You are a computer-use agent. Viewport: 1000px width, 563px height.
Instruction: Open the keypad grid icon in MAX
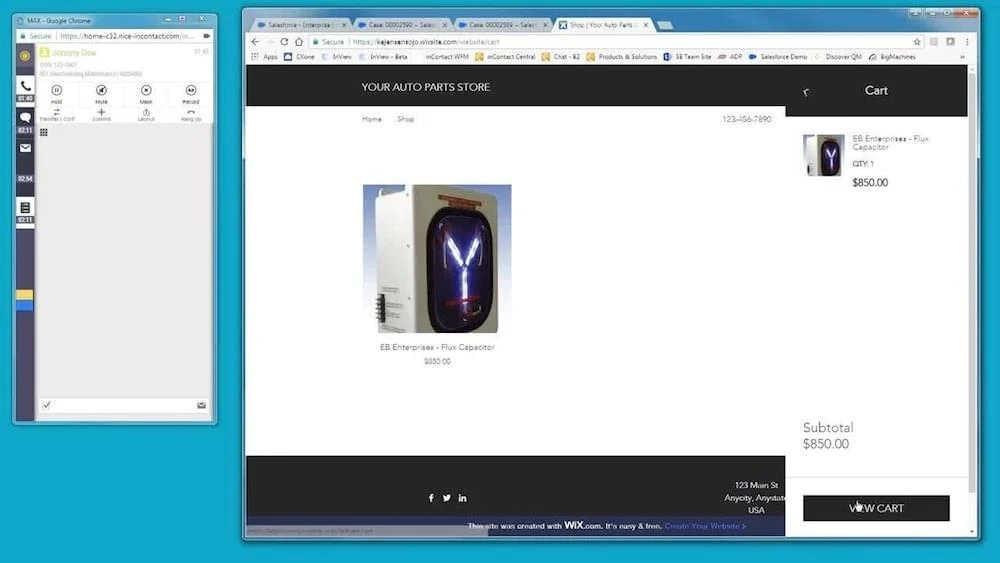(44, 133)
